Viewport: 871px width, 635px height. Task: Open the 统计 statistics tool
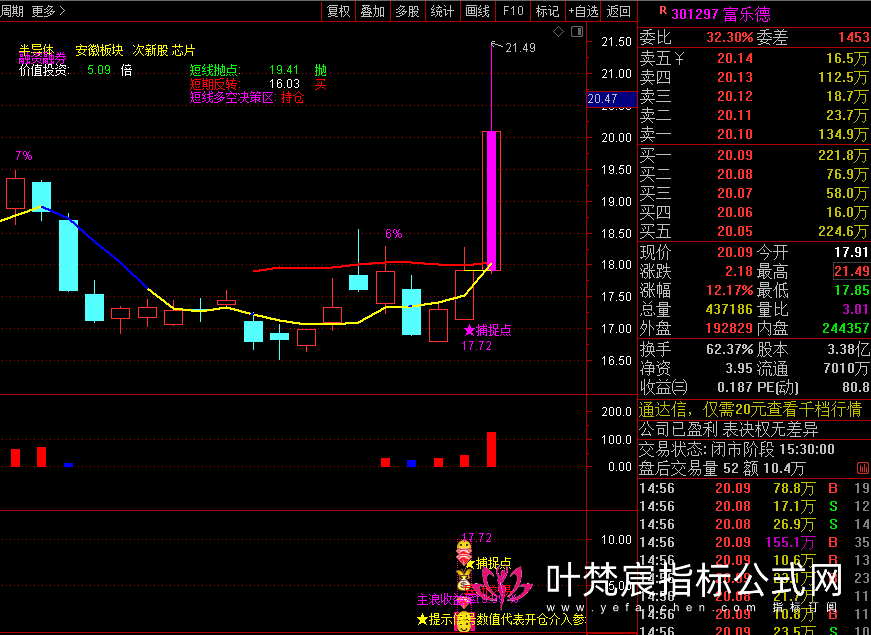coord(442,11)
